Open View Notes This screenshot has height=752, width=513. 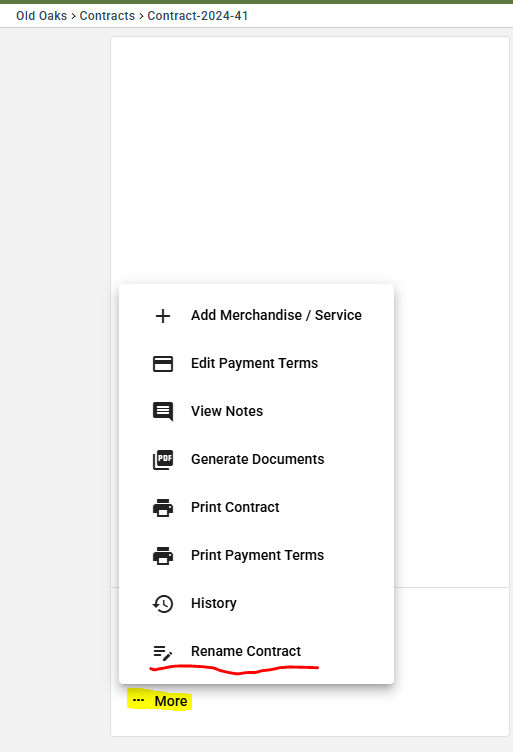pos(256,411)
